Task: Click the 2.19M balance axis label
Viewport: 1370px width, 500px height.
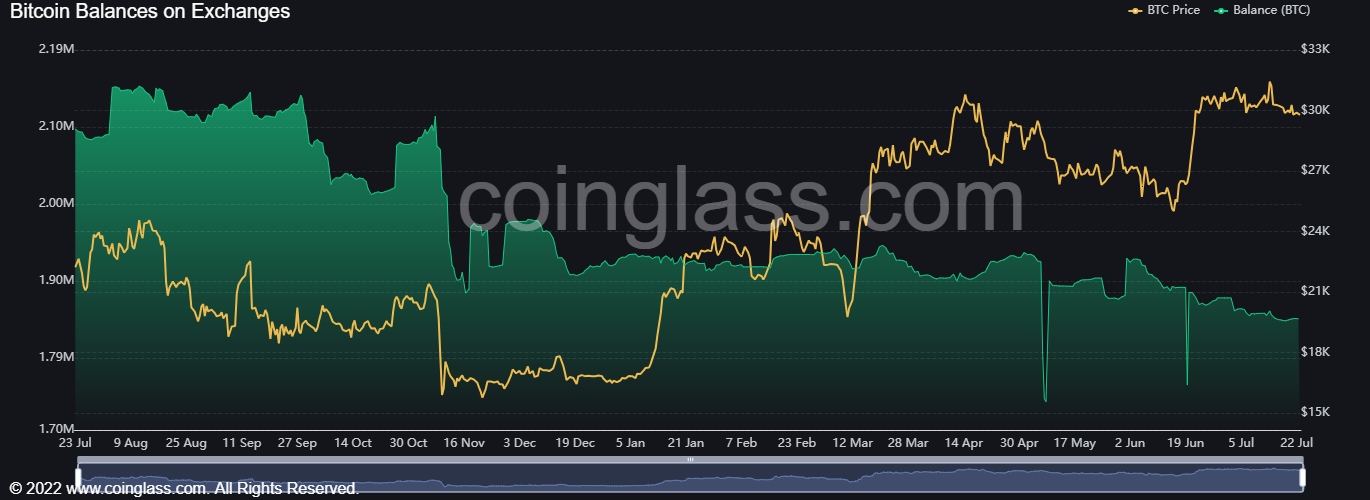Action: 56,49
